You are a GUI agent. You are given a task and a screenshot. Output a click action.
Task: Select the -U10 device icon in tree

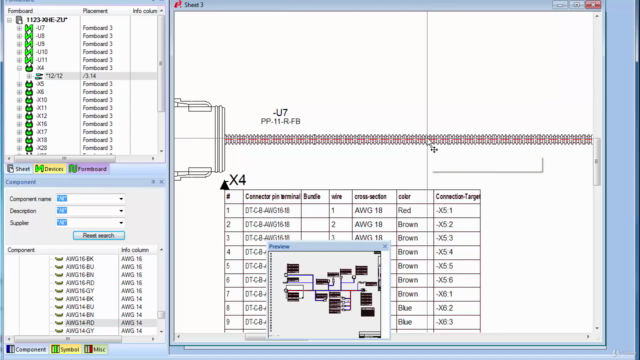(29, 52)
